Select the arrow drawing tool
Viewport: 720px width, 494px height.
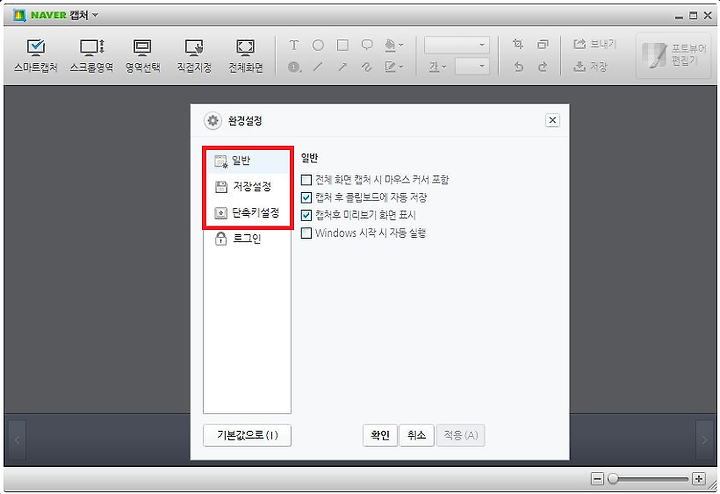343,67
